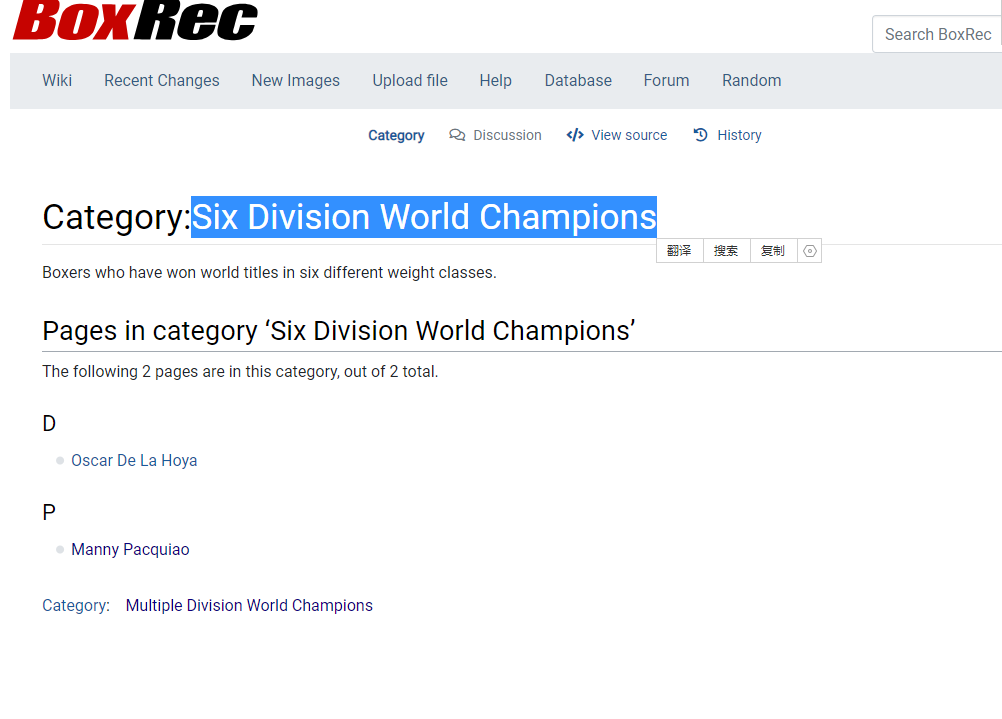Click the View source code icon
Image resolution: width=1002 pixels, height=719 pixels.
[575, 135]
